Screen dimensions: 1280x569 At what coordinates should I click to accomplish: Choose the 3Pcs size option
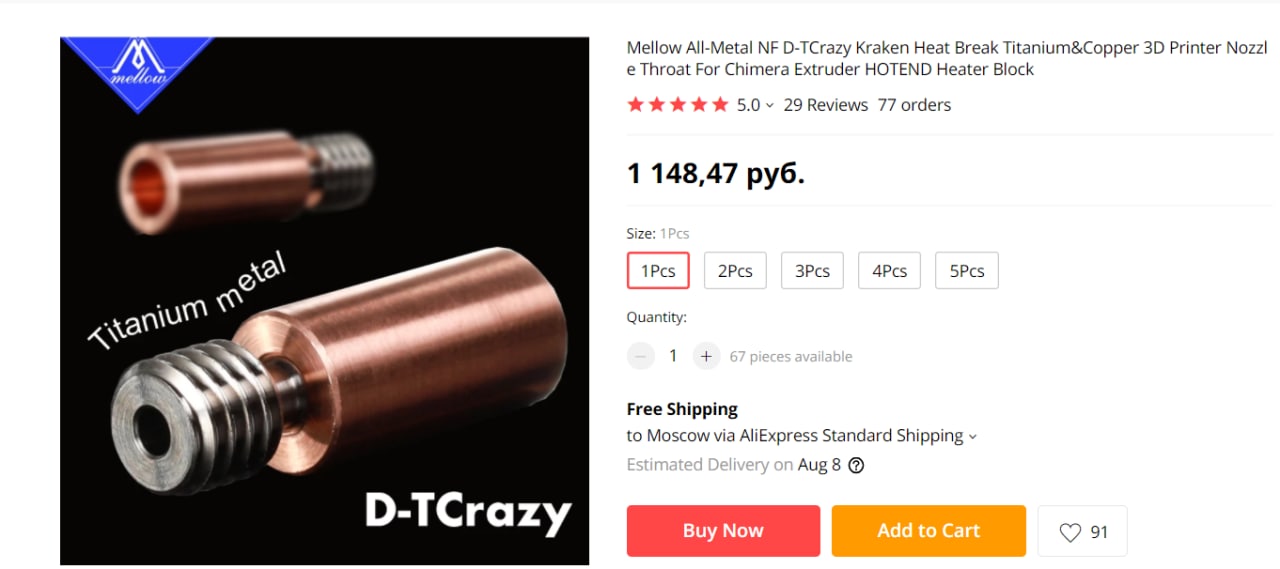[x=812, y=271]
